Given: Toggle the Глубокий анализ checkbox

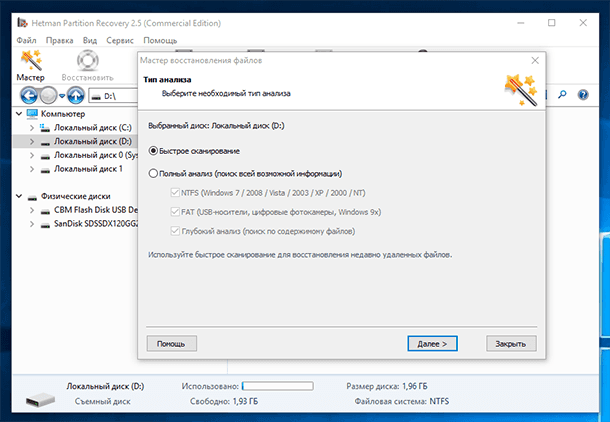Looking at the screenshot, I should pos(175,231).
